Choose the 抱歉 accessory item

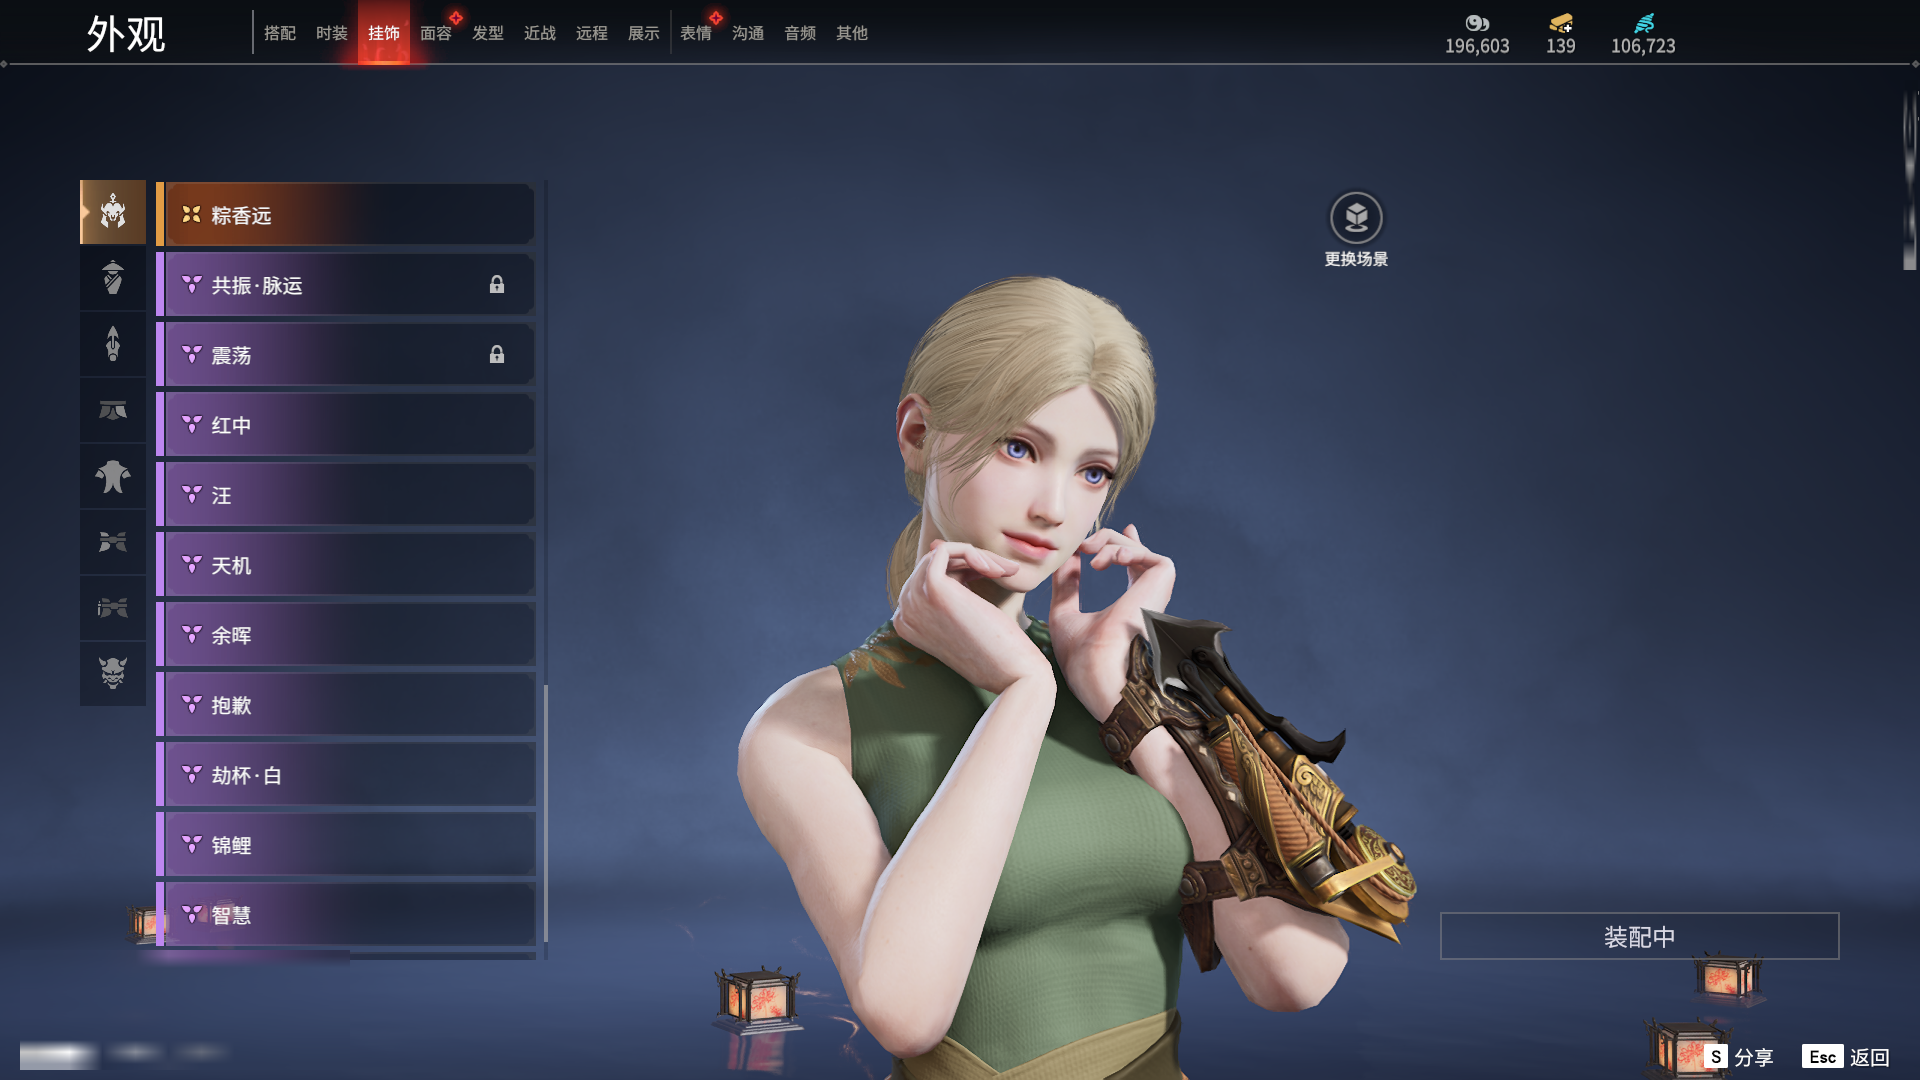click(x=345, y=704)
